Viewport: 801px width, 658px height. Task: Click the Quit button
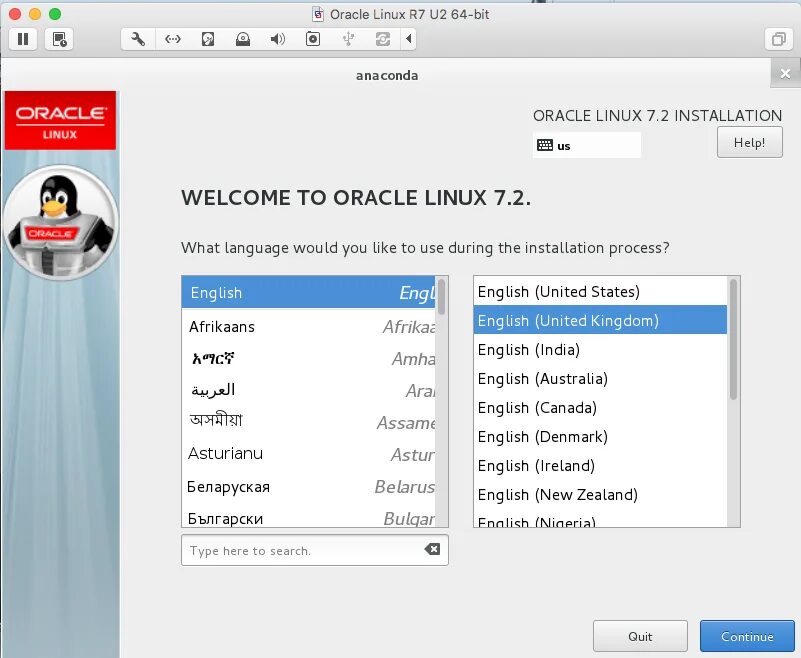[x=640, y=636]
